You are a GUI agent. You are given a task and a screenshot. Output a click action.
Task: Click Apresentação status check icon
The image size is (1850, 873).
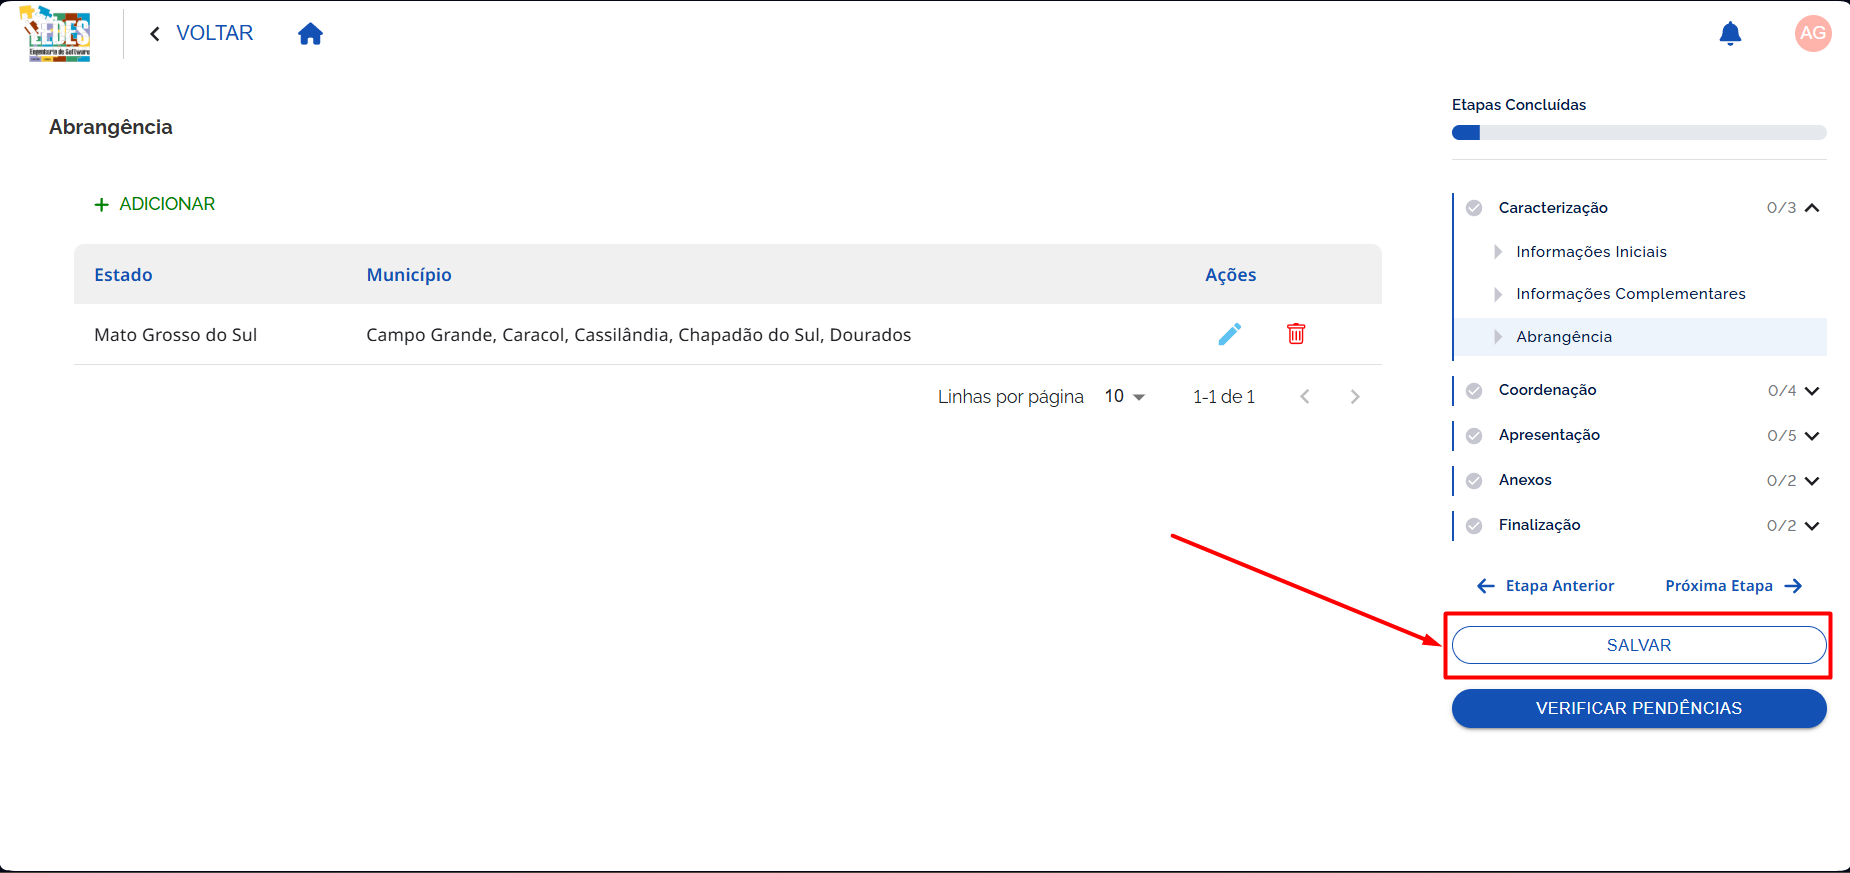pyautogui.click(x=1474, y=436)
